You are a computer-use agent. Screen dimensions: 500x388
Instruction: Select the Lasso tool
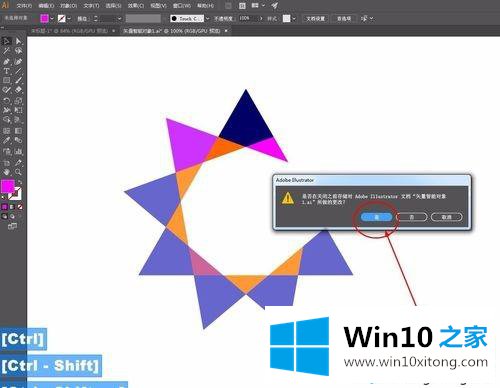(18, 51)
